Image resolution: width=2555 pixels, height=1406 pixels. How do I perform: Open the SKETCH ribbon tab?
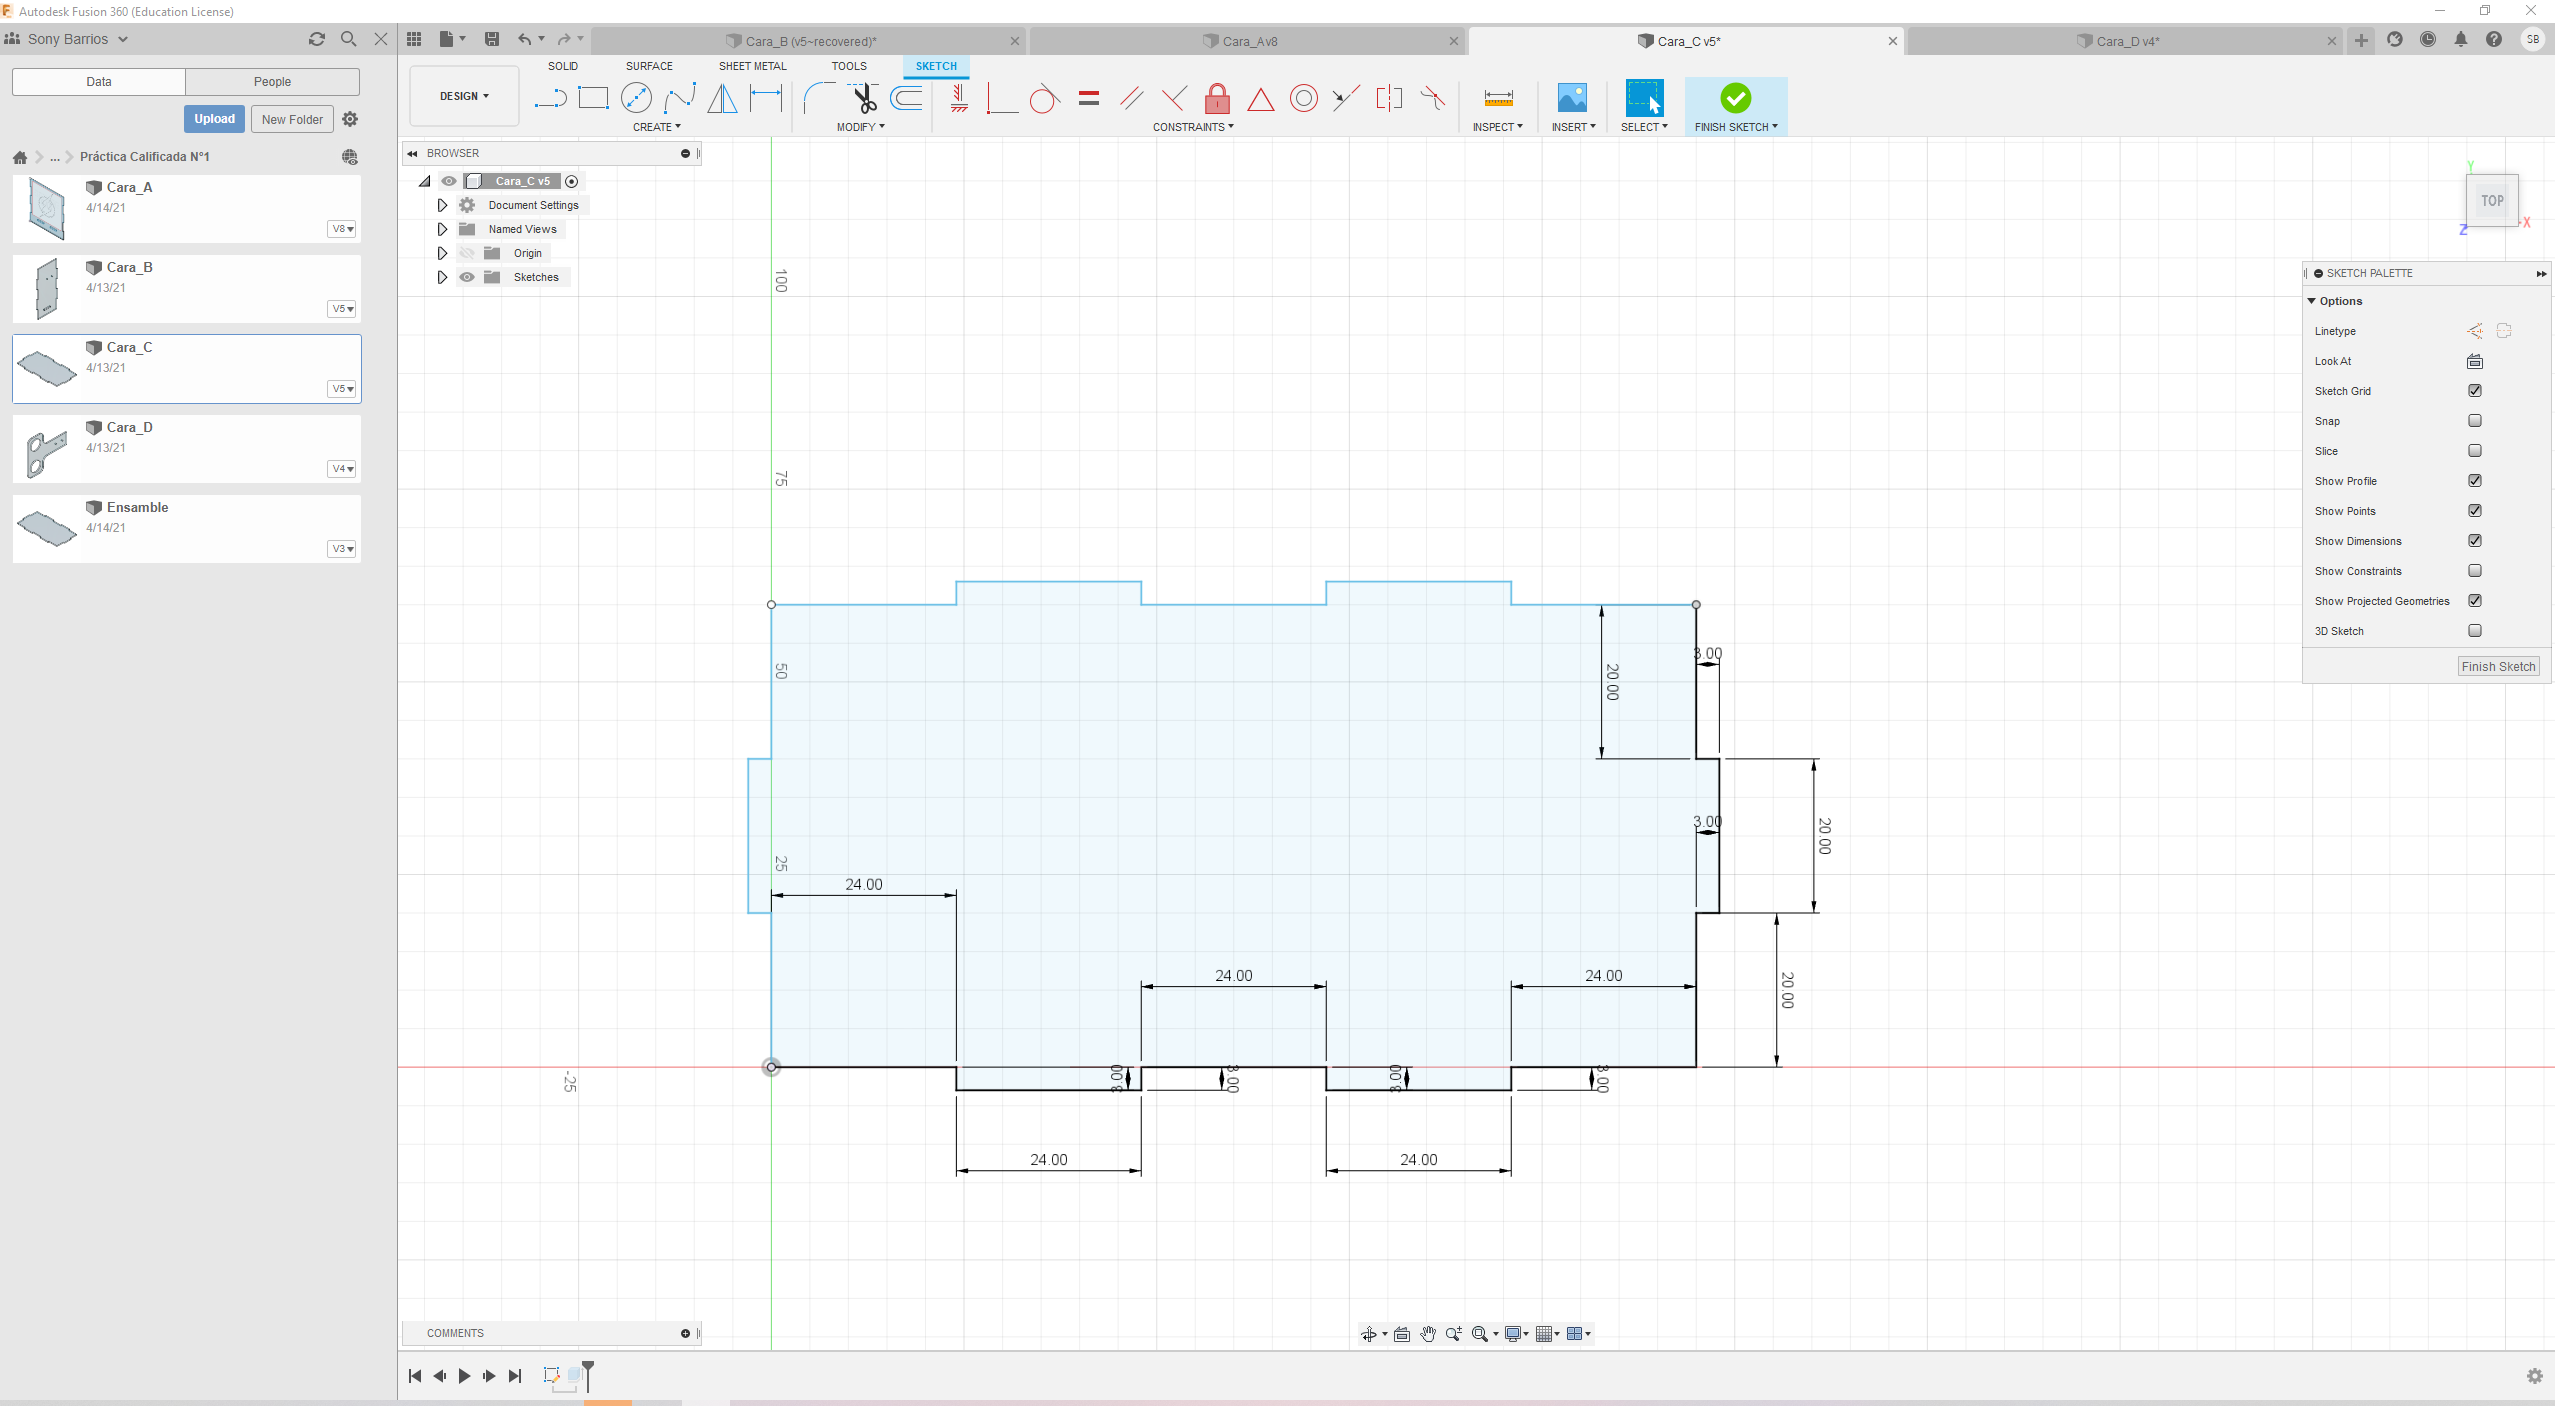(936, 64)
